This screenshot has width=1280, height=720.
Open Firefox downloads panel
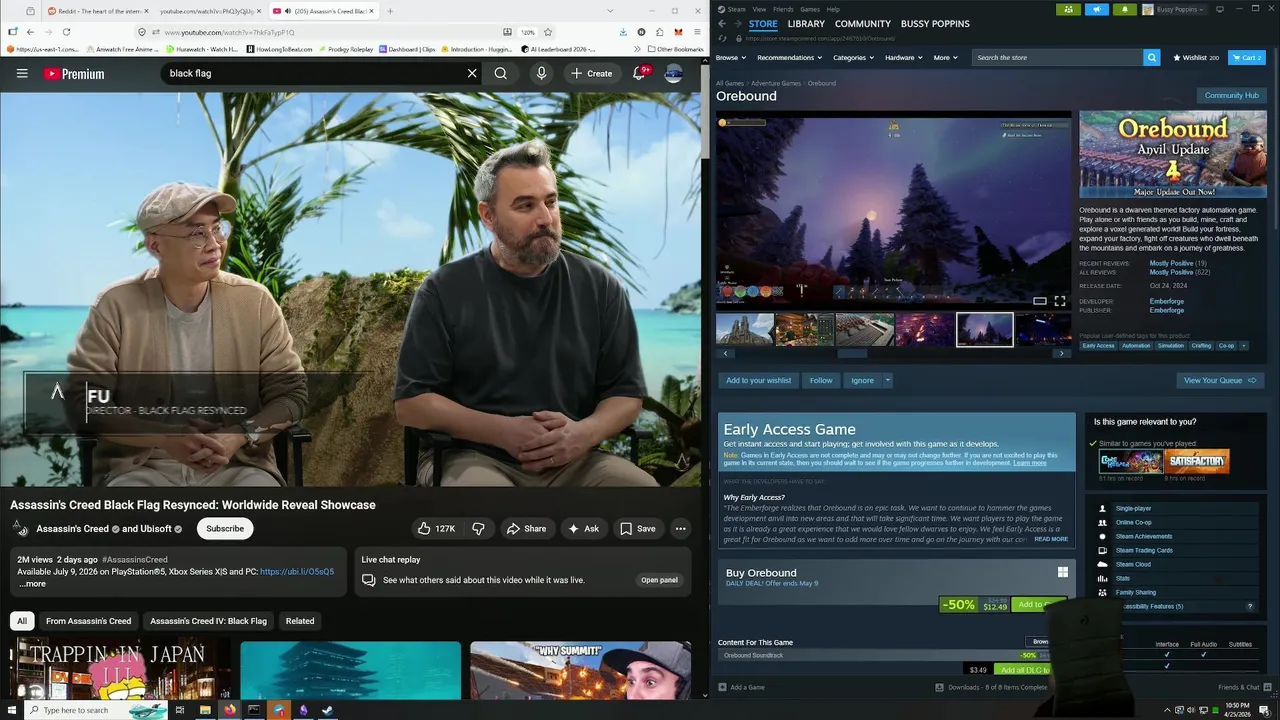point(622,32)
